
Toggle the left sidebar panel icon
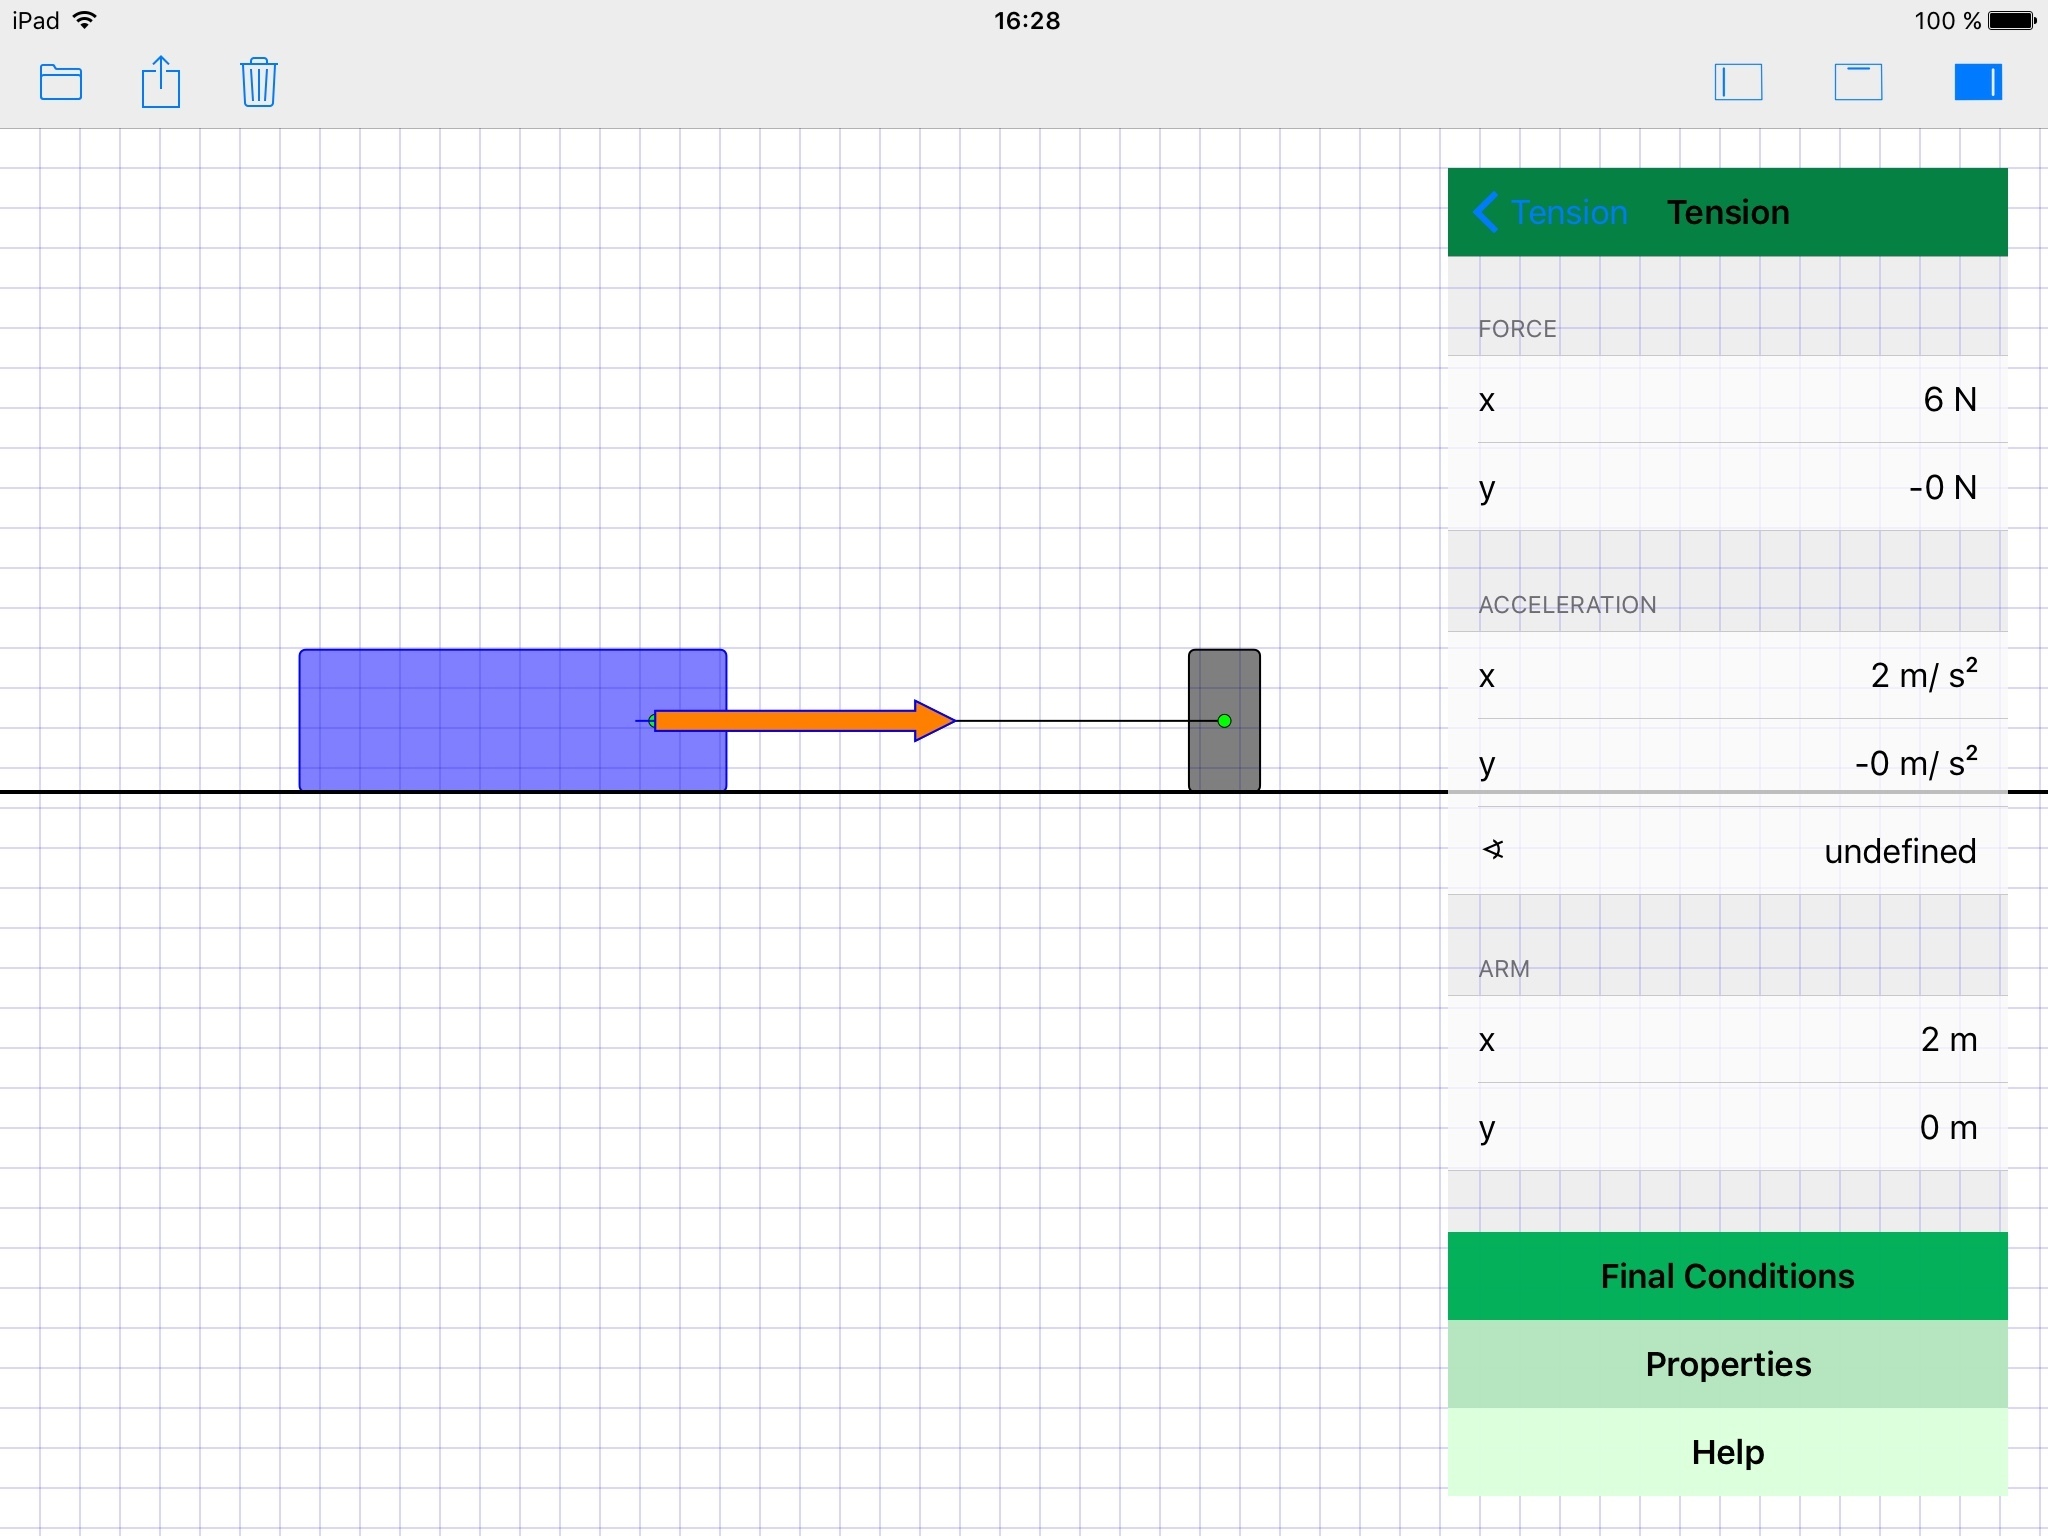point(1738,82)
